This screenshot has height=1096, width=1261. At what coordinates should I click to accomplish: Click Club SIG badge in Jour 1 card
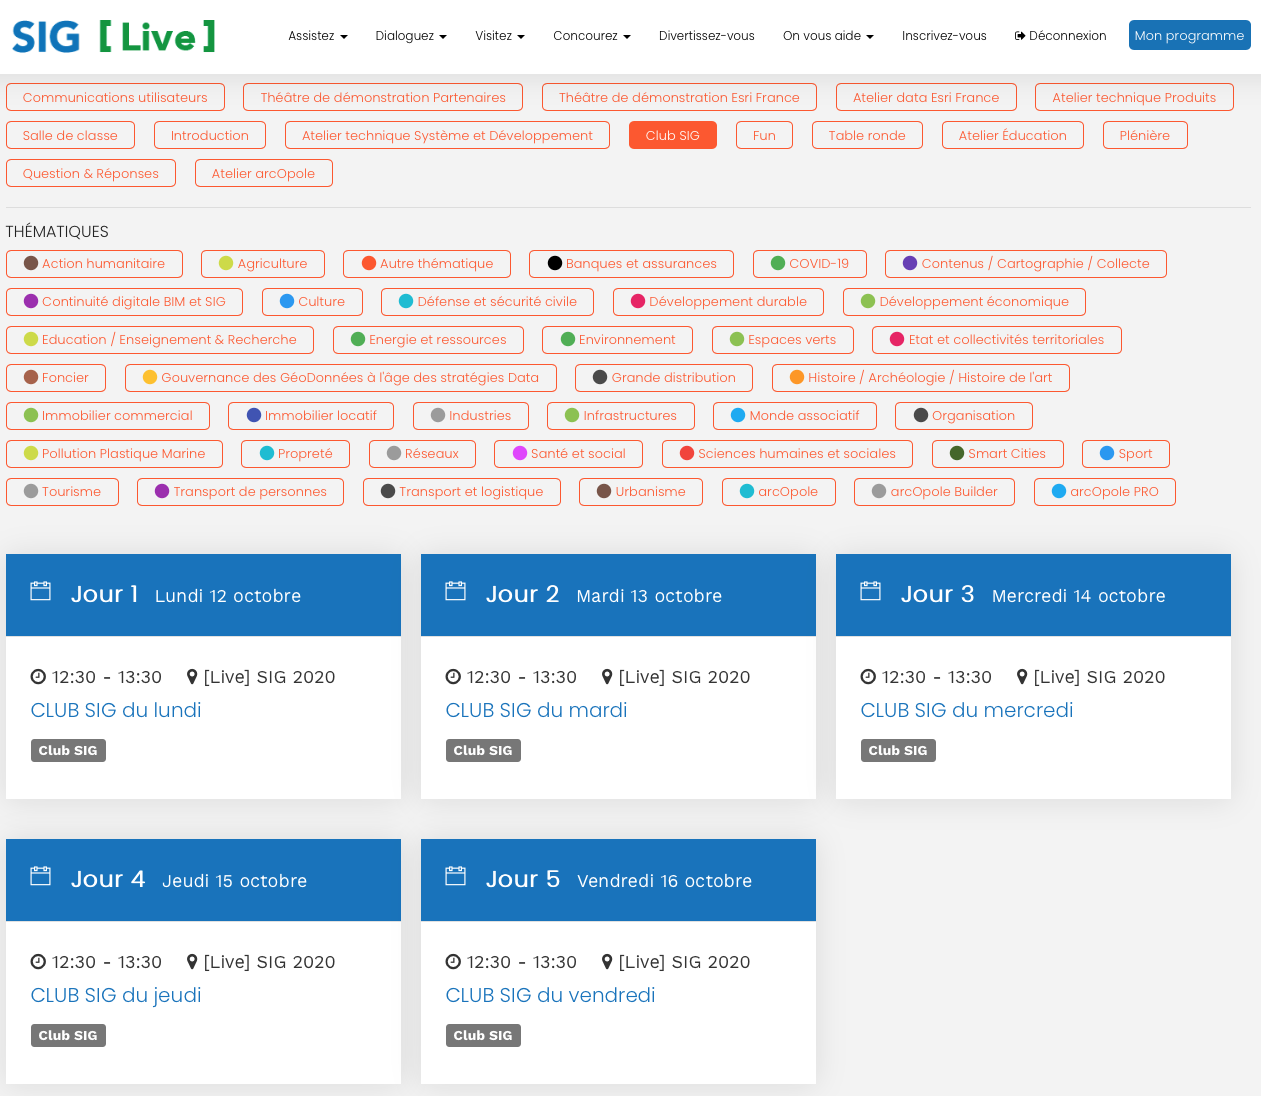point(68,750)
